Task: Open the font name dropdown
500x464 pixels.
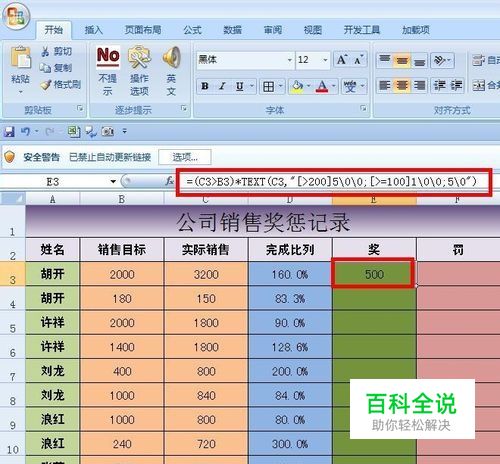Action: pyautogui.click(x=290, y=60)
